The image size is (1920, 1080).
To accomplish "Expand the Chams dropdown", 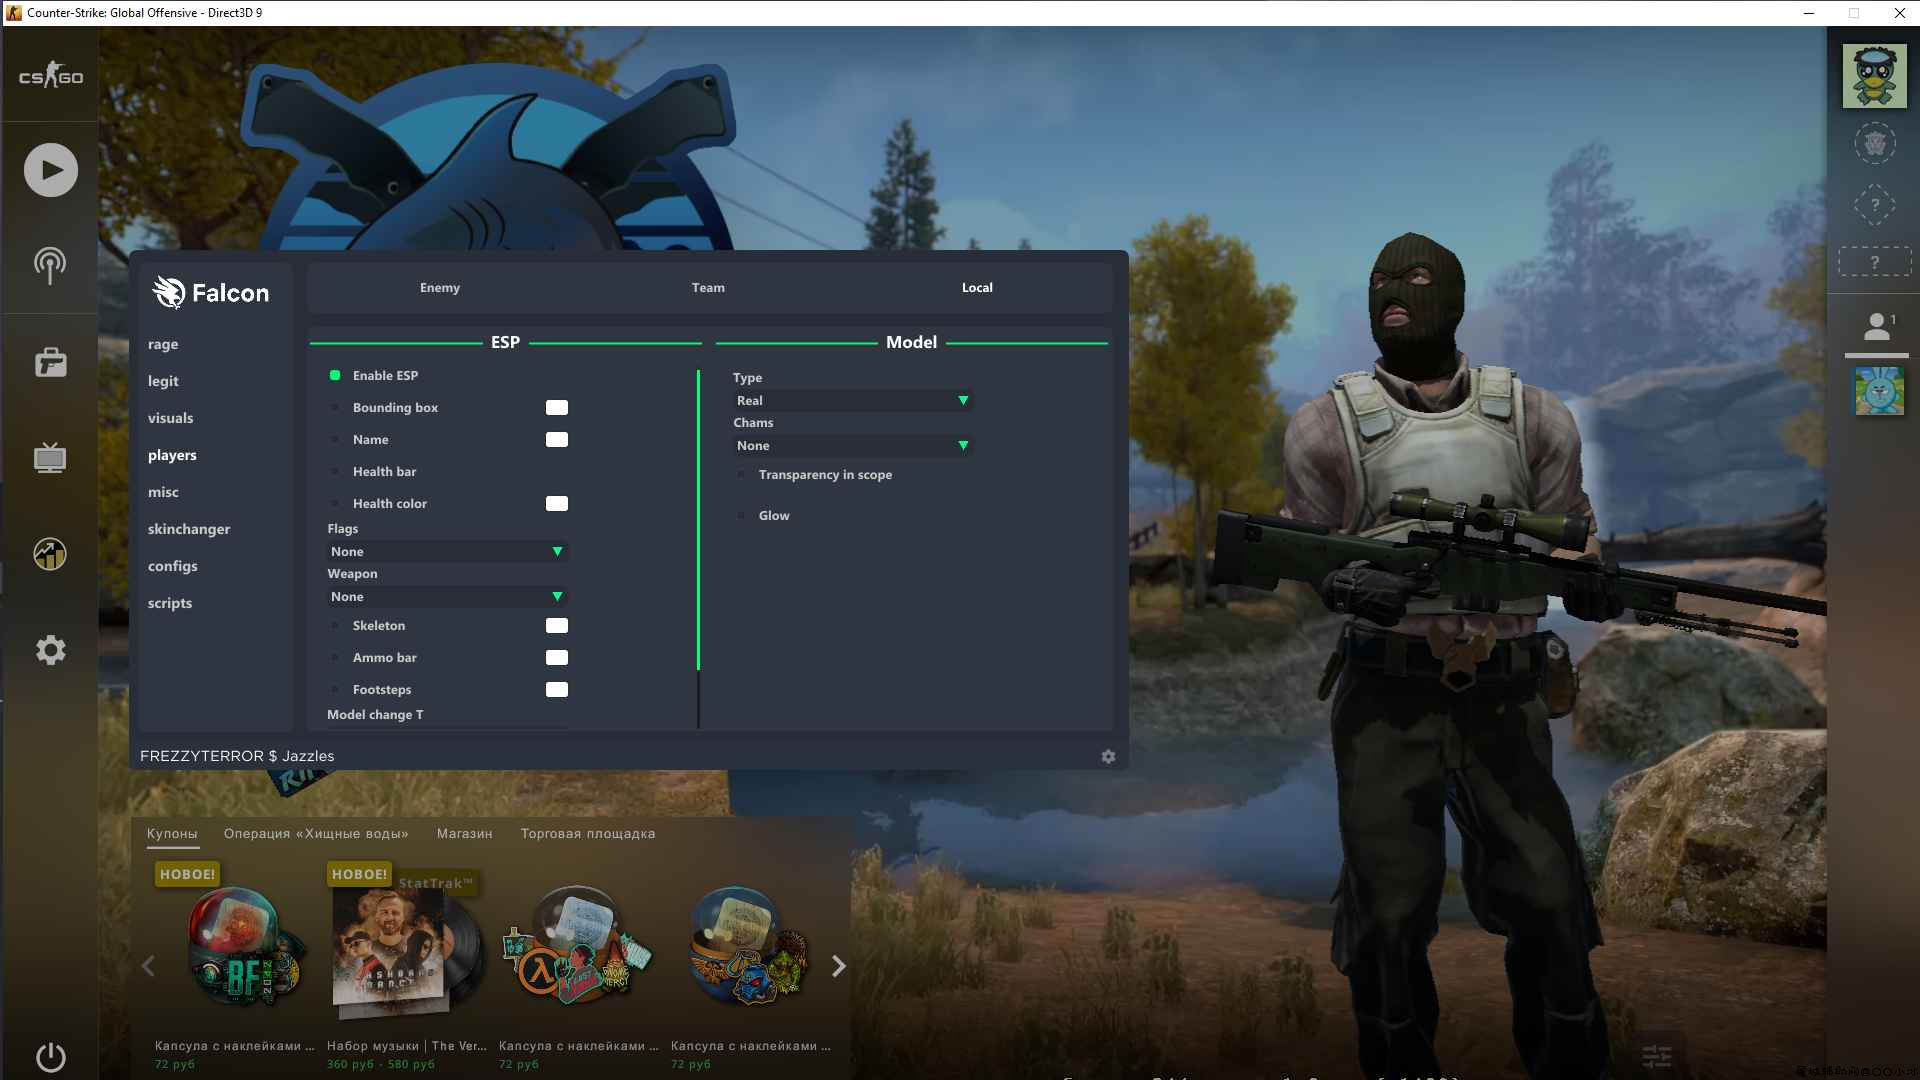I will click(x=853, y=446).
